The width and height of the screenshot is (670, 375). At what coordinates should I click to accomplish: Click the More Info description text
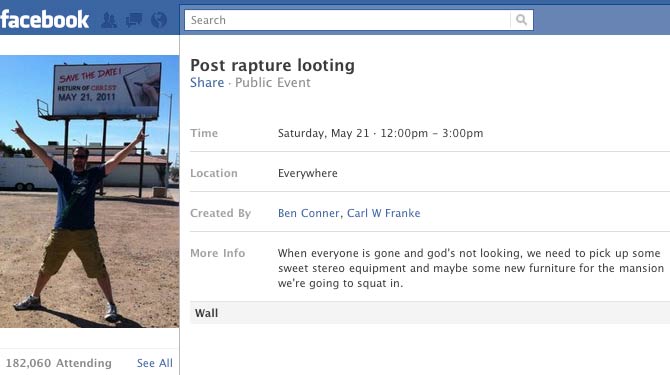pyautogui.click(x=470, y=268)
